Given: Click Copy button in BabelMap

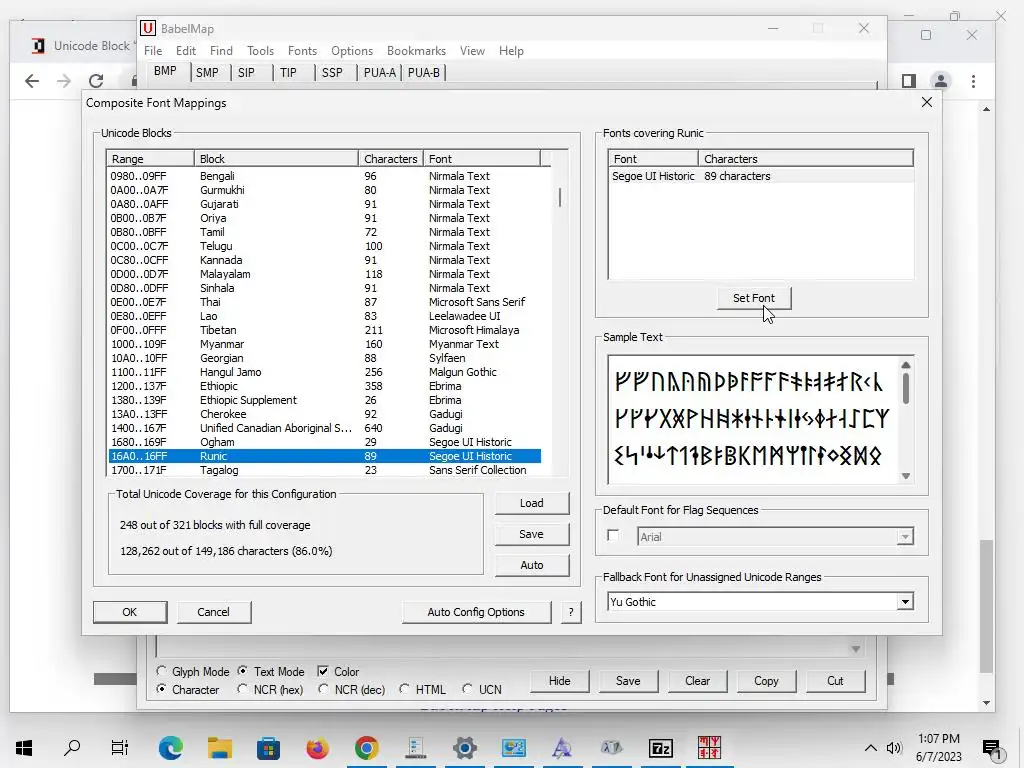Looking at the screenshot, I should click(766, 680).
